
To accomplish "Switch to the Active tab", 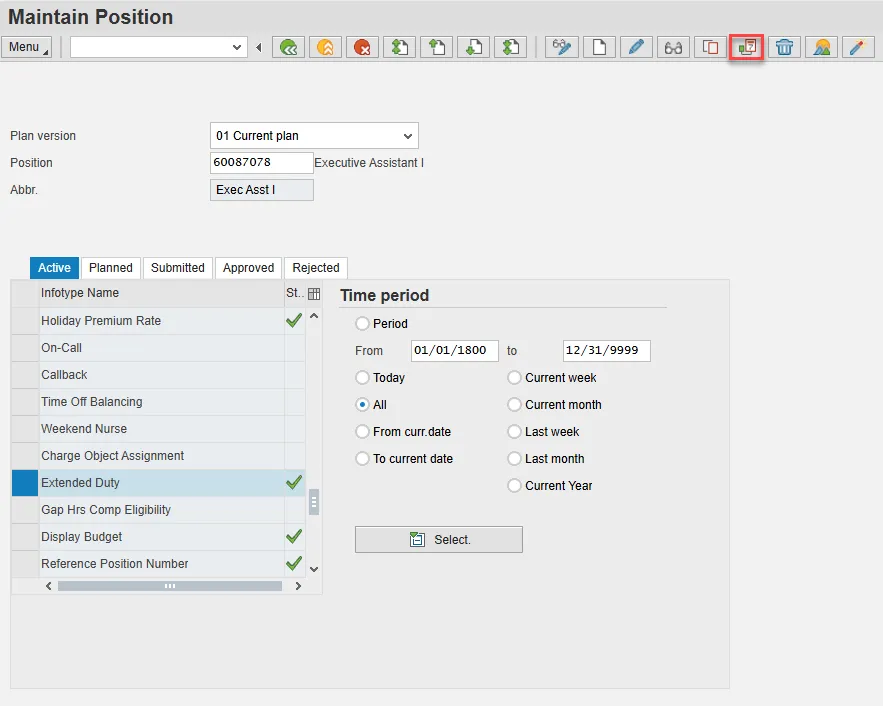I will click(54, 268).
